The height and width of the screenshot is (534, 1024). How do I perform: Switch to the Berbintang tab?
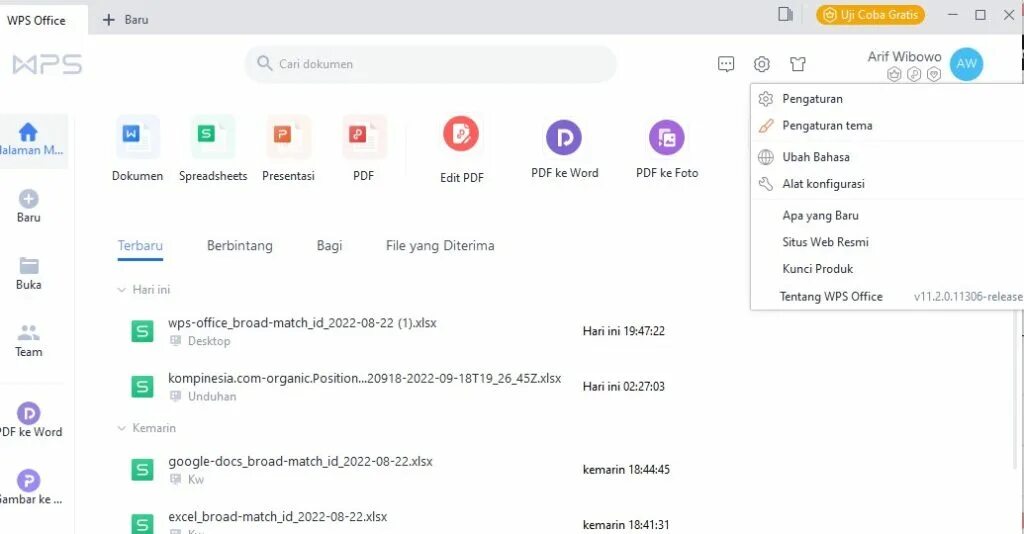tap(240, 246)
